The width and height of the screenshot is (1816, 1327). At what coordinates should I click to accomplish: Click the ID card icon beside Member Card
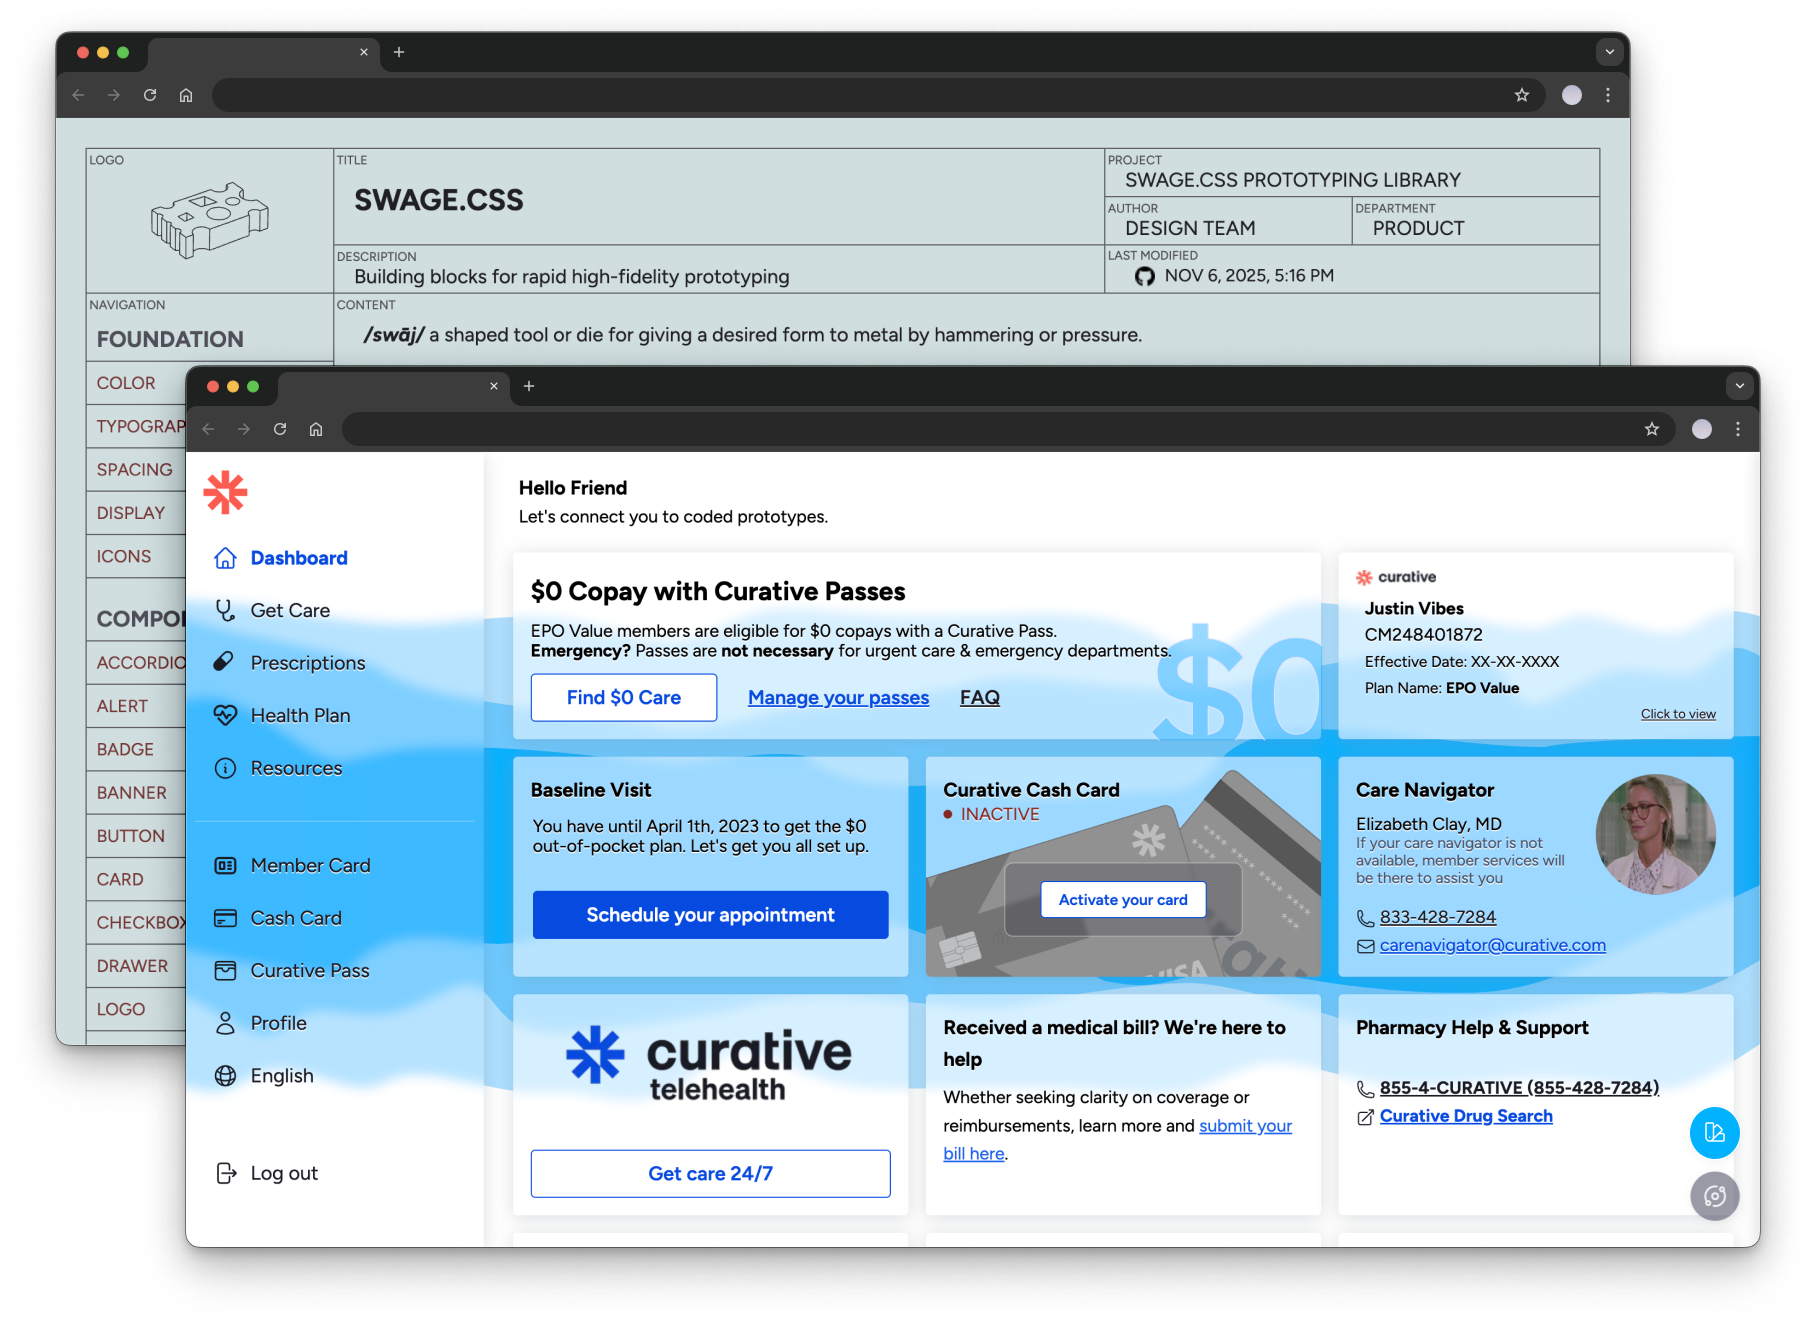point(226,865)
